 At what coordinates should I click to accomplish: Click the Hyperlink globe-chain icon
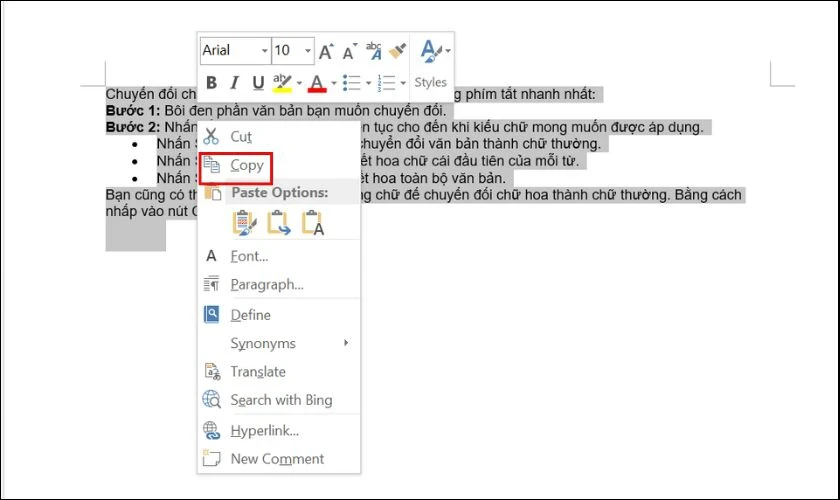point(212,430)
